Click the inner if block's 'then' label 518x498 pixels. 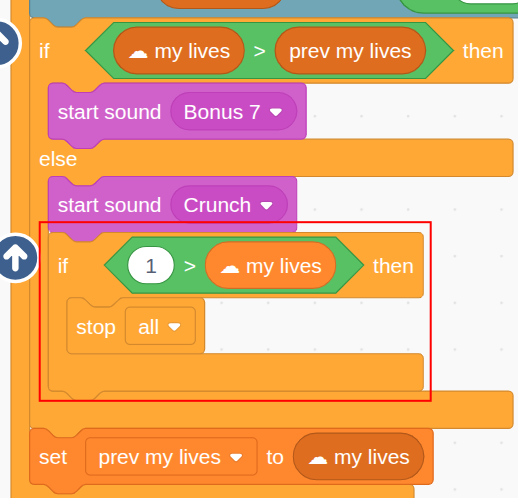tap(393, 266)
